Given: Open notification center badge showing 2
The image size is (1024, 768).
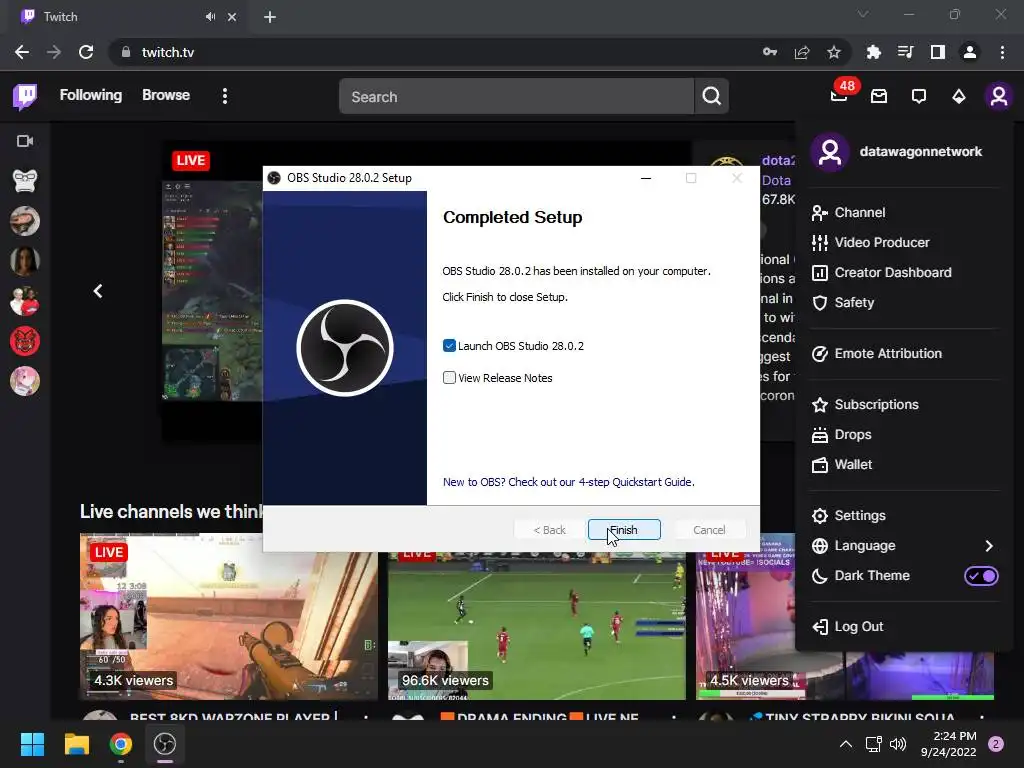Looking at the screenshot, I should (x=996, y=744).
